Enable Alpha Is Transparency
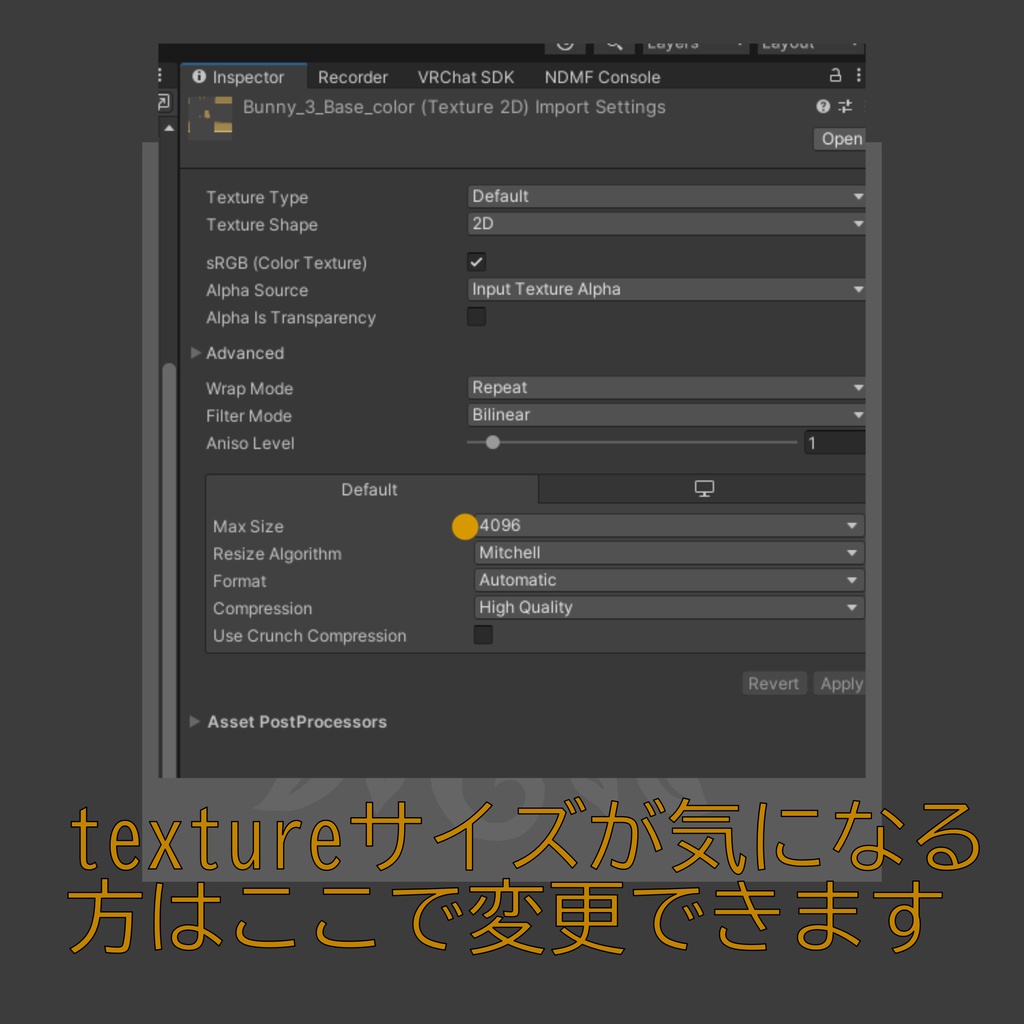 476,316
